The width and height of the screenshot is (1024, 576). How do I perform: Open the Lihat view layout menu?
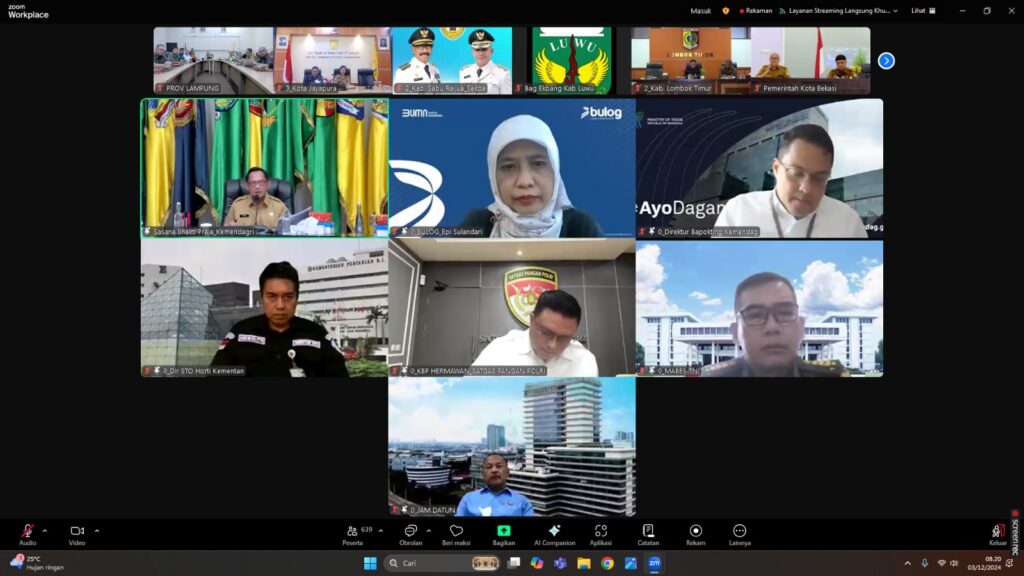(923, 11)
